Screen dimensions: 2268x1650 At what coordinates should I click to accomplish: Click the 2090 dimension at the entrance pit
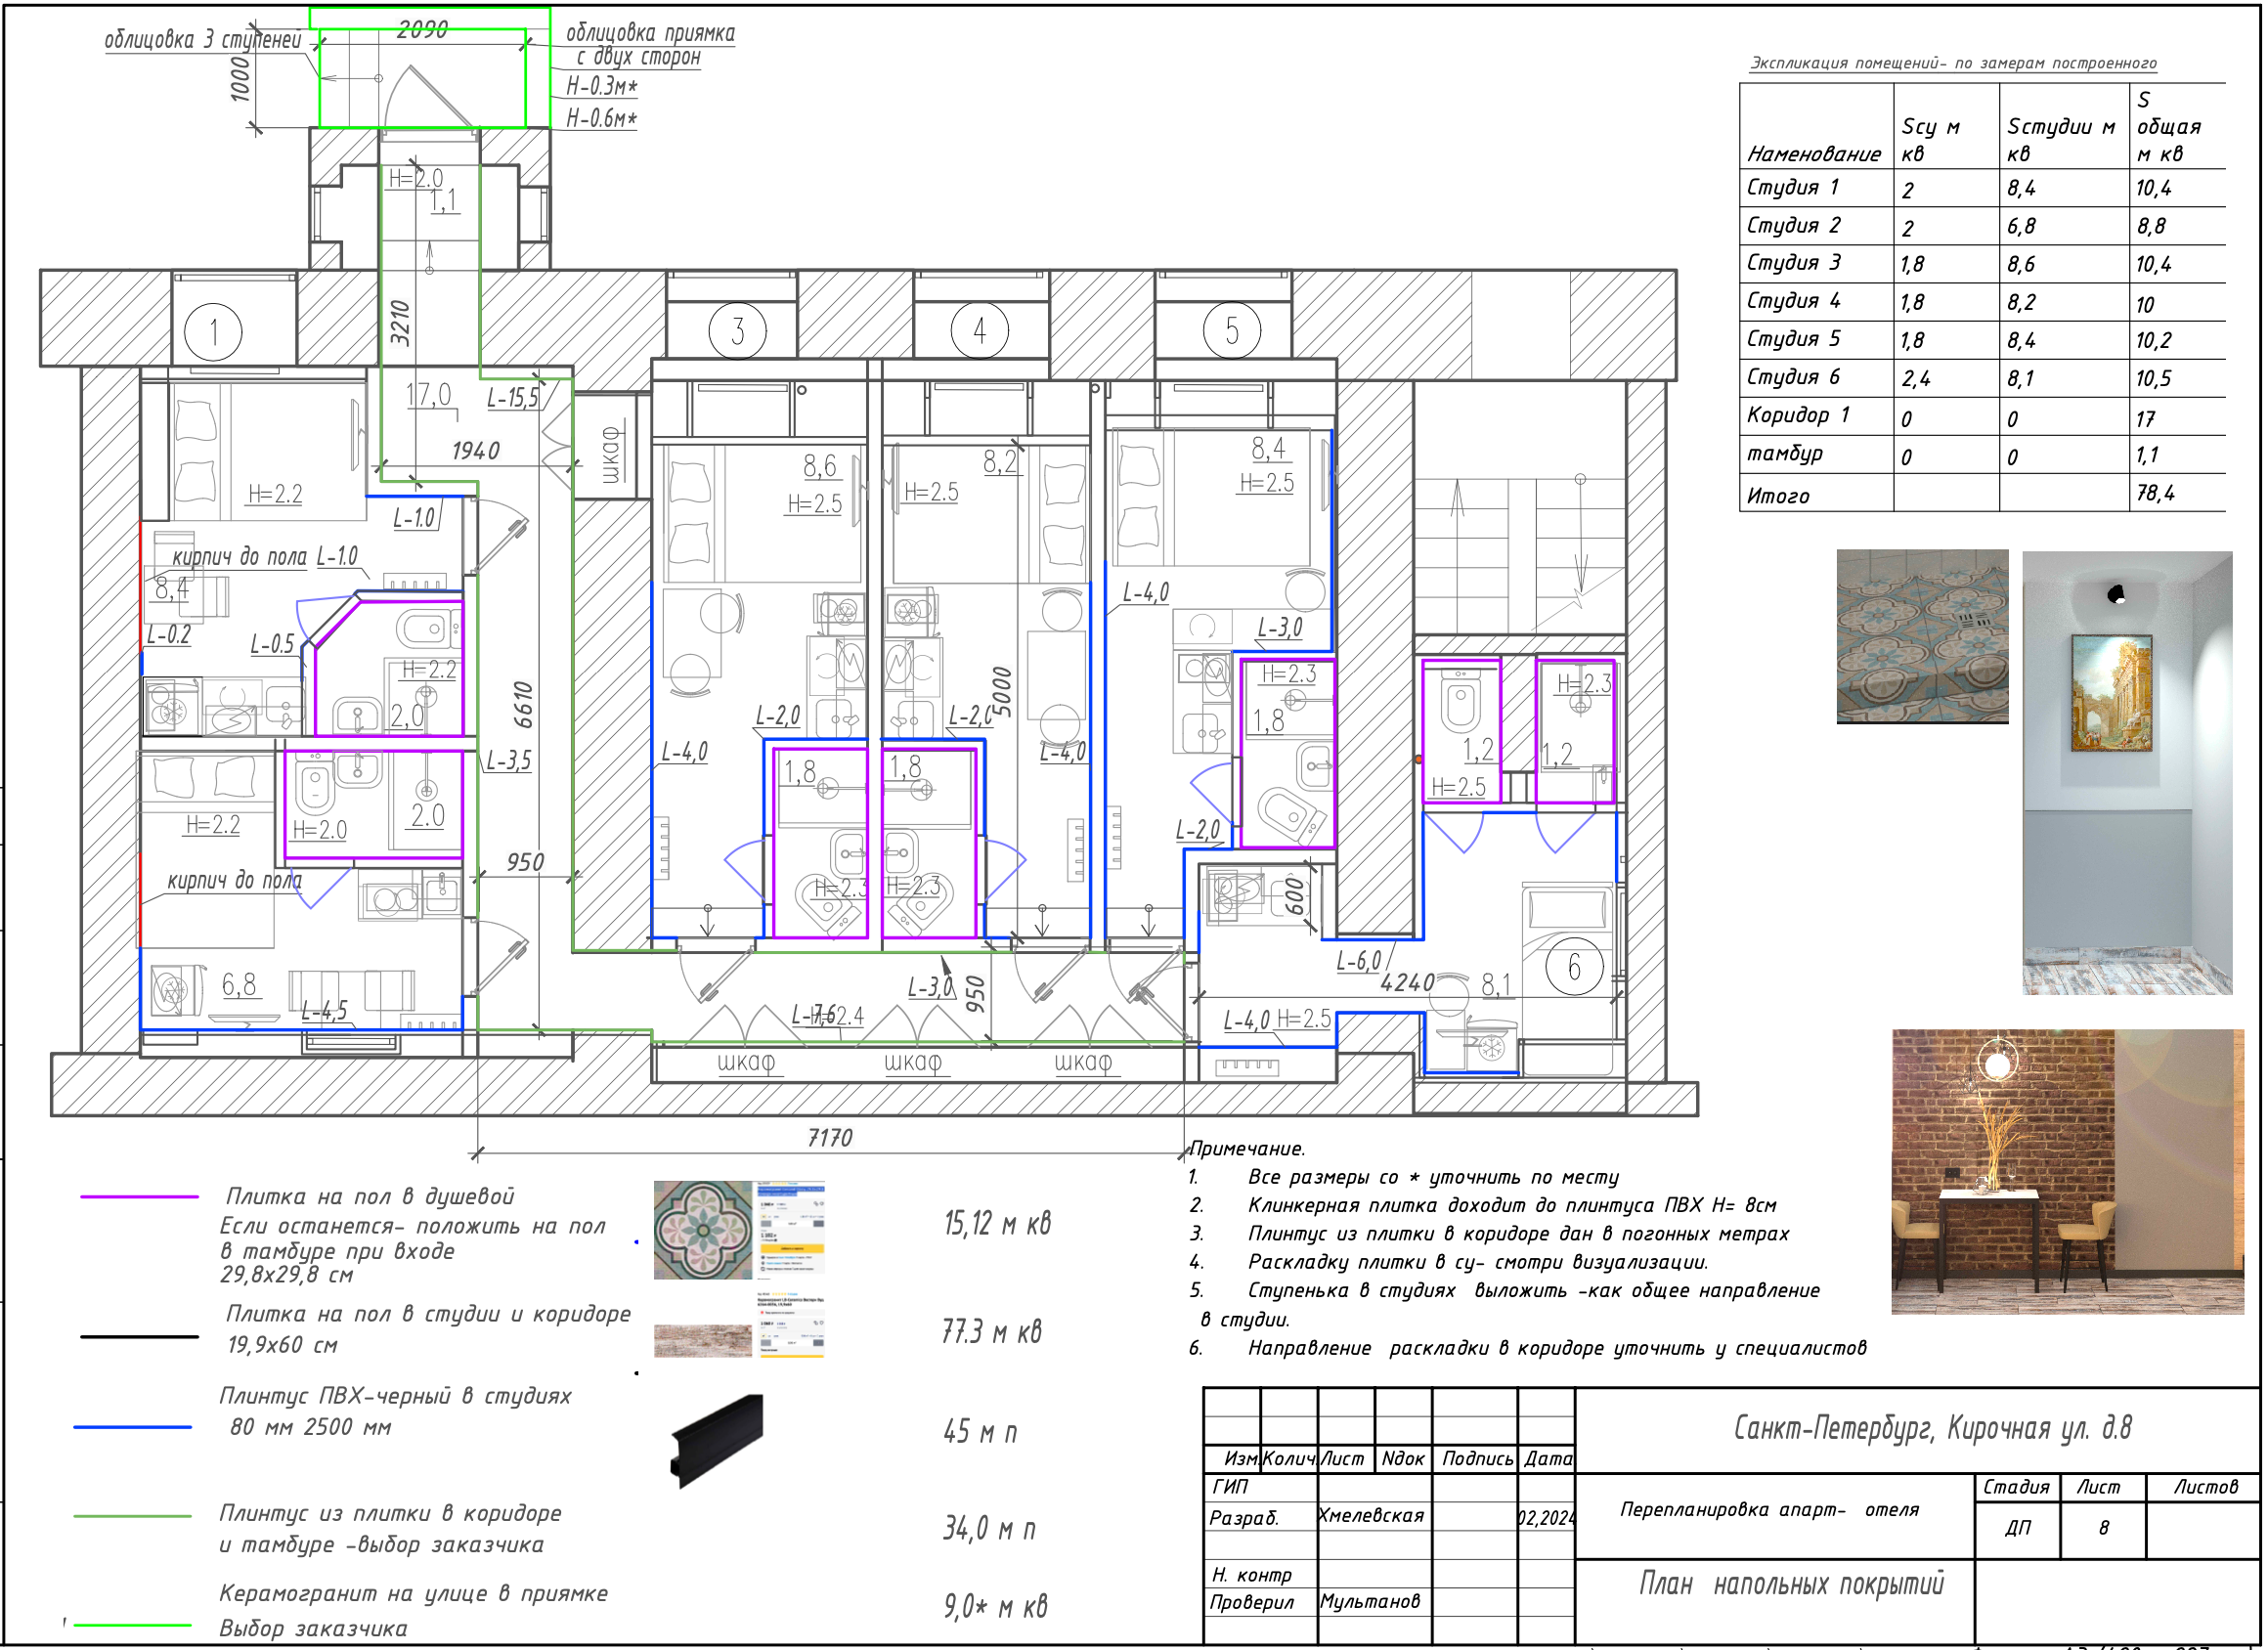(422, 30)
